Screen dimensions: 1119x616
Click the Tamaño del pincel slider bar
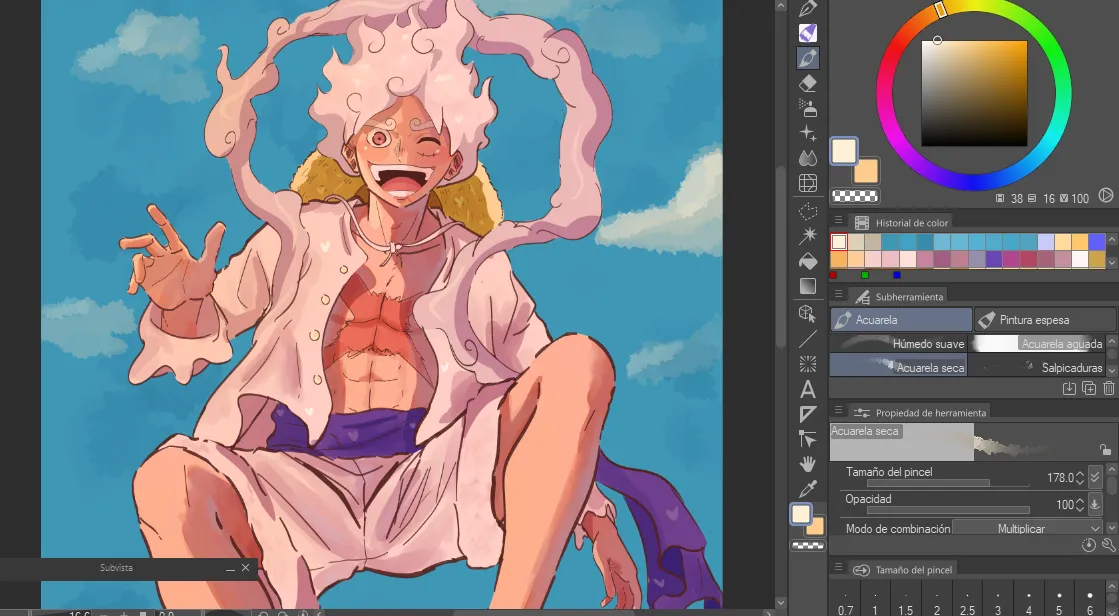click(x=948, y=483)
